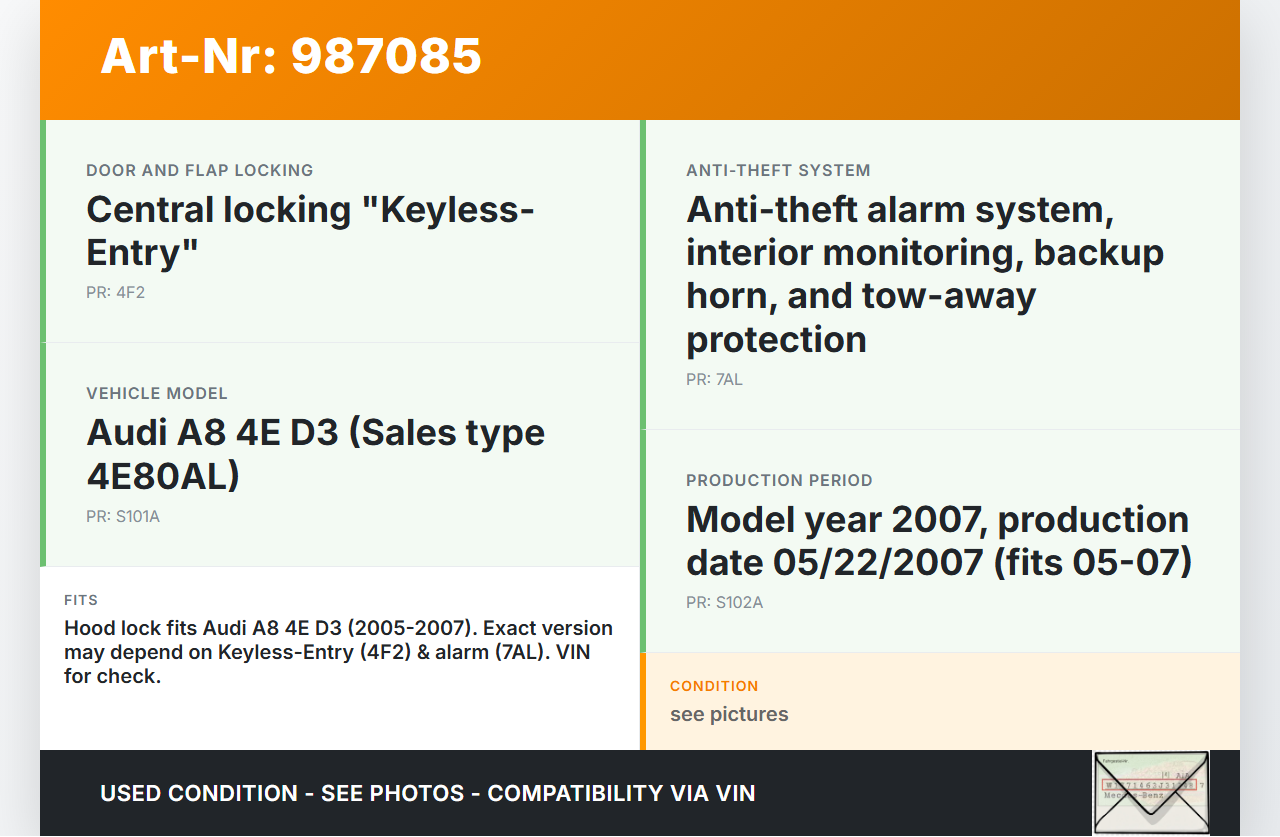Screen dimensions: 1280x837
Task: Click the PRODUCTION PERIOD label
Action: click(779, 480)
